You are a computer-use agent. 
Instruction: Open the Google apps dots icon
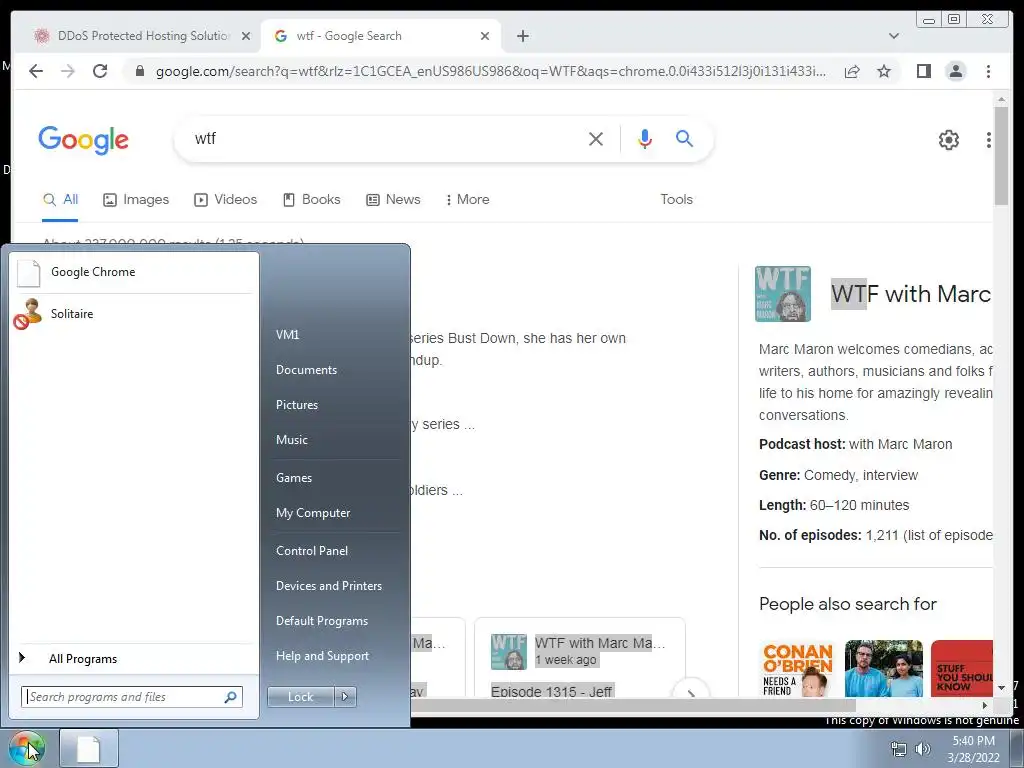coord(988,140)
